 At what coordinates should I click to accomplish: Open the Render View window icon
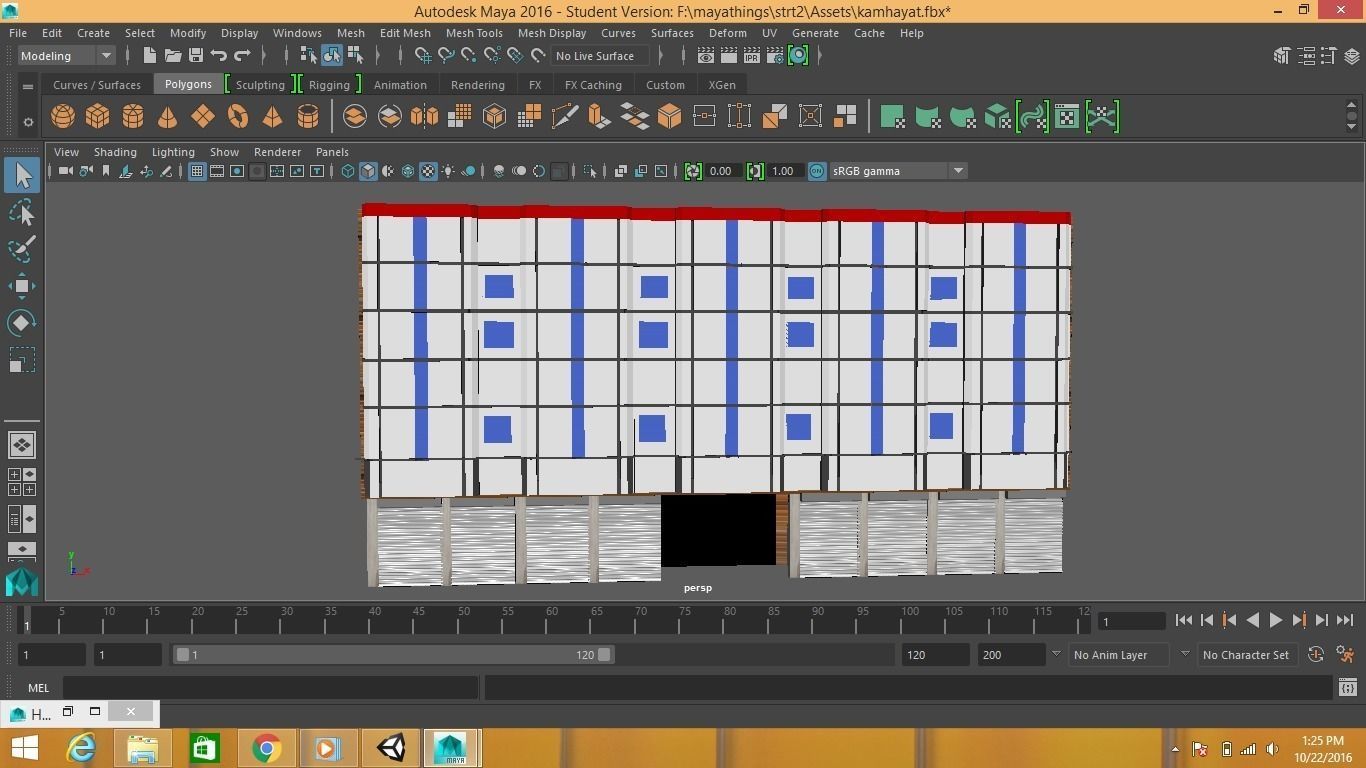pos(706,56)
